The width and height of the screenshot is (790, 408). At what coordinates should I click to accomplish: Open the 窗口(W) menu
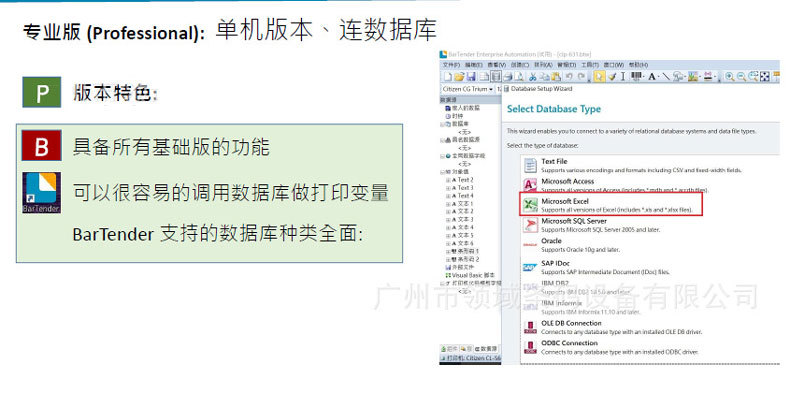pos(614,65)
